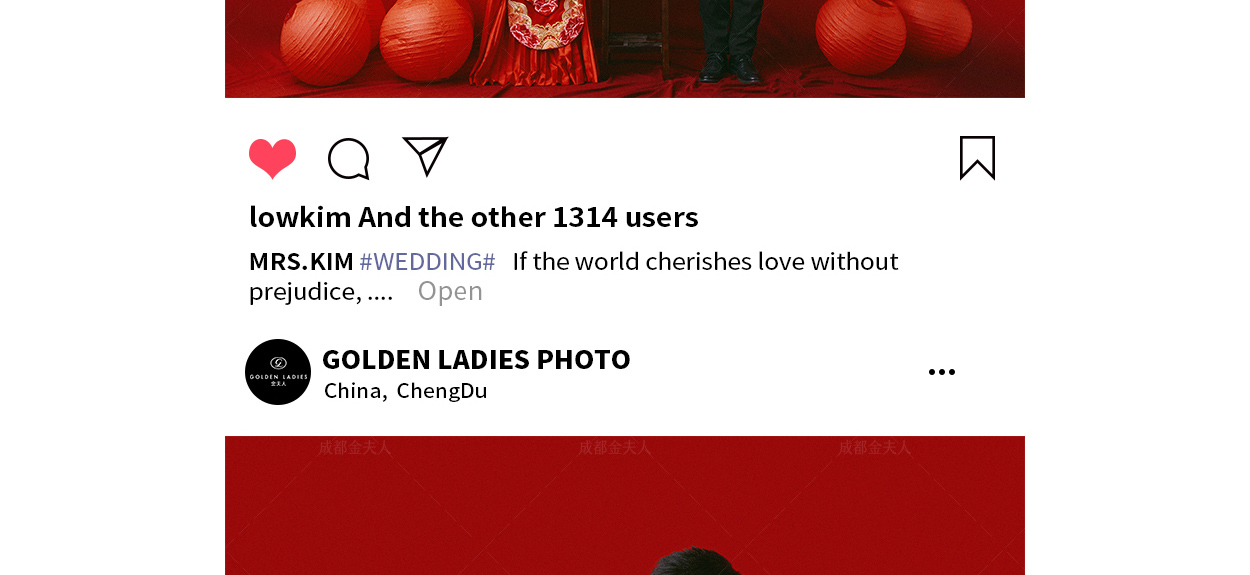The width and height of the screenshot is (1250, 575).
Task: Share the post via paper plane icon
Action: point(425,156)
